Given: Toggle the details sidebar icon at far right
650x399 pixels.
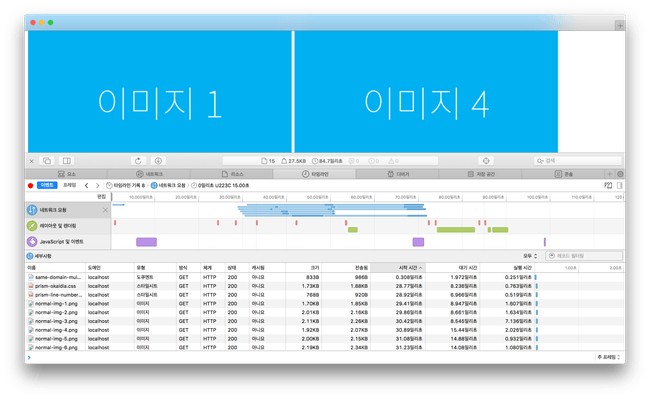Looking at the screenshot, I should (620, 186).
